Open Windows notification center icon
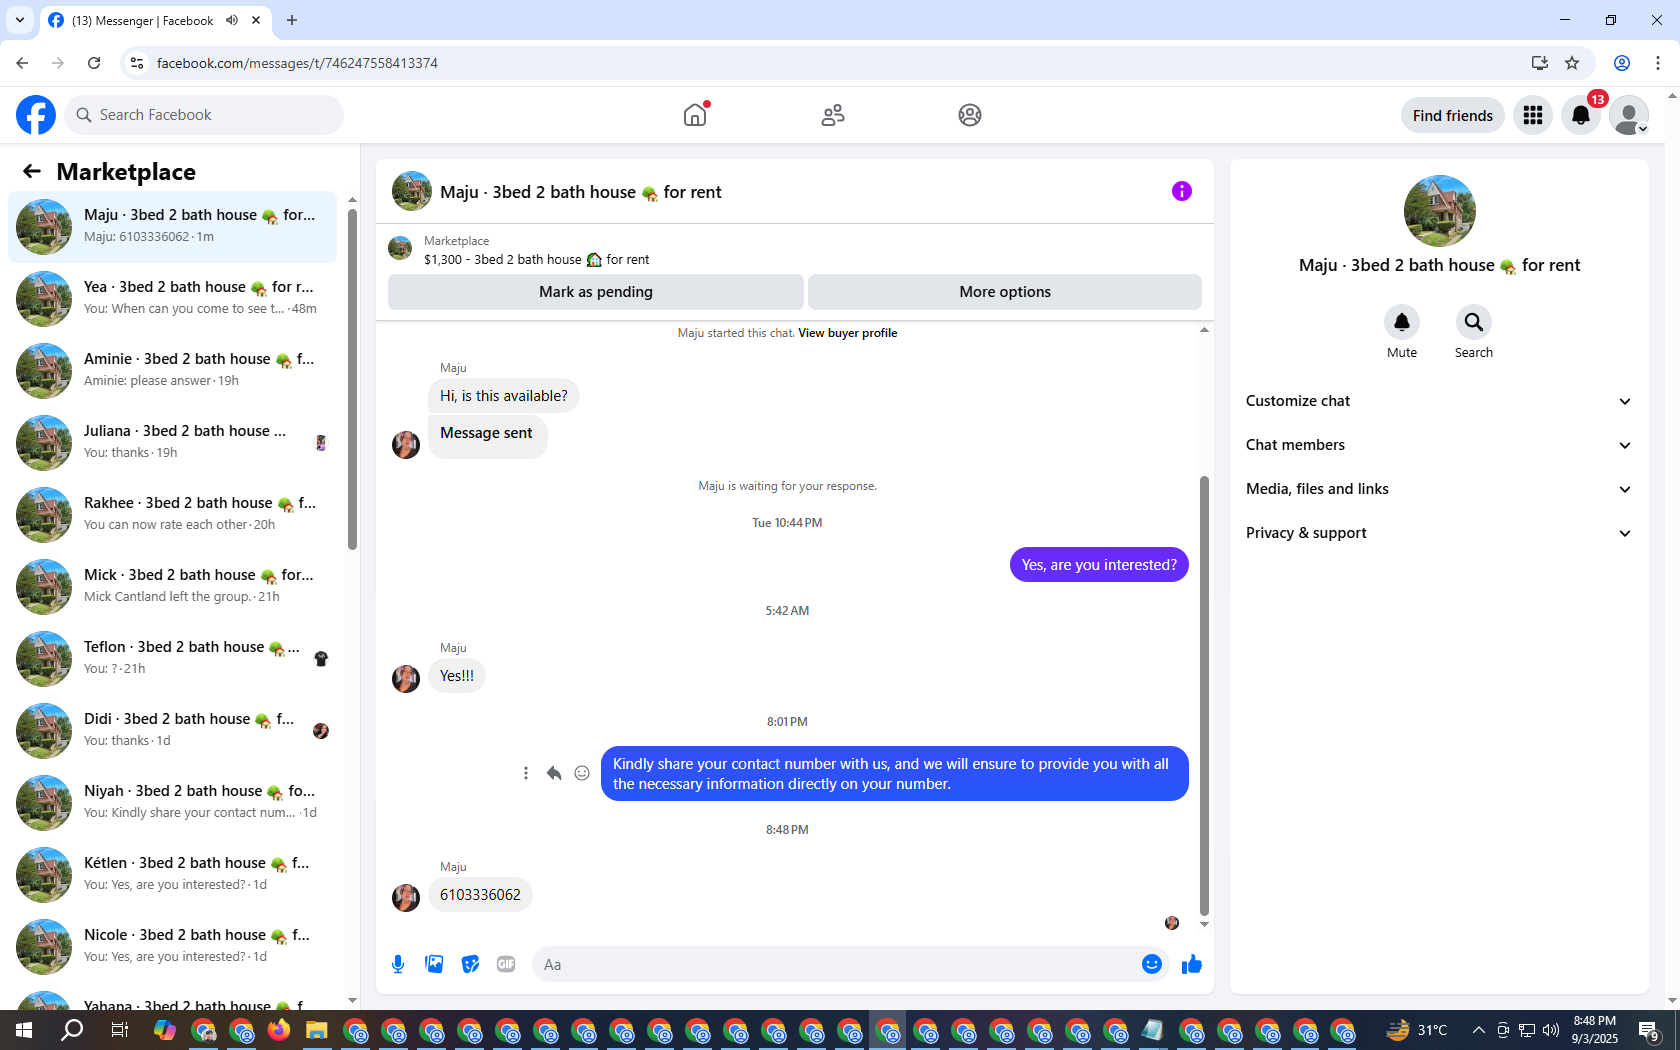Image resolution: width=1680 pixels, height=1050 pixels. pos(1649,1030)
